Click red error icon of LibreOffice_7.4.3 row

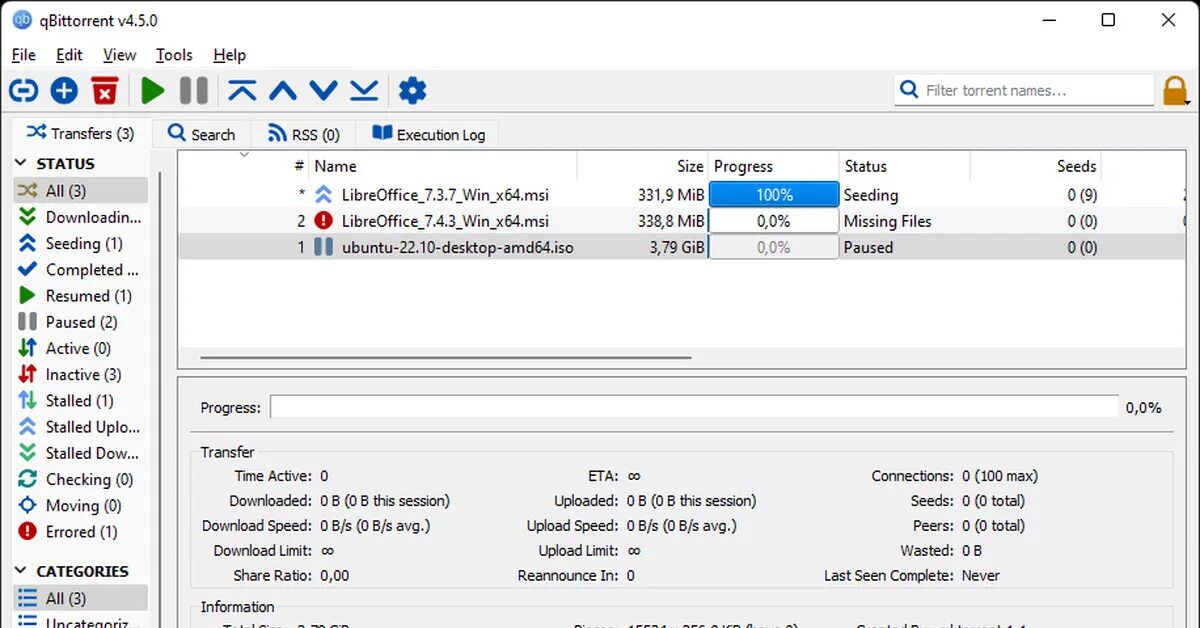point(323,221)
